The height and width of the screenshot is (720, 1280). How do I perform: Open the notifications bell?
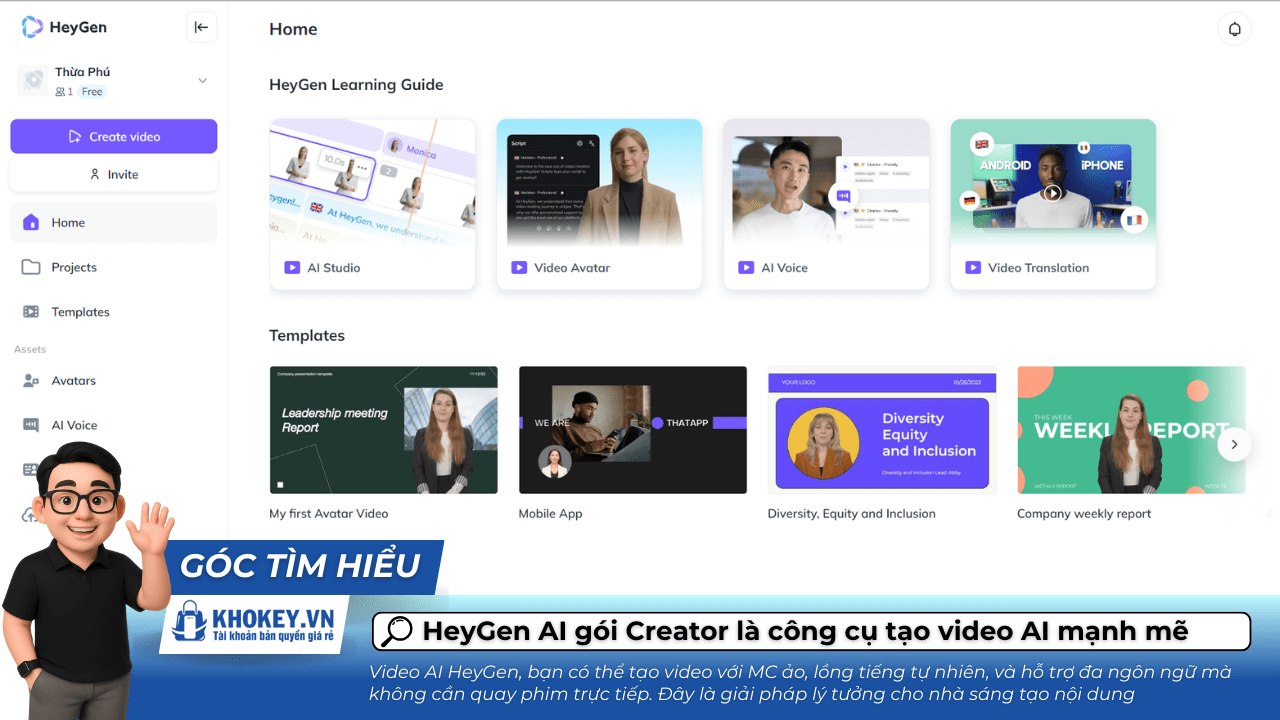1234,29
